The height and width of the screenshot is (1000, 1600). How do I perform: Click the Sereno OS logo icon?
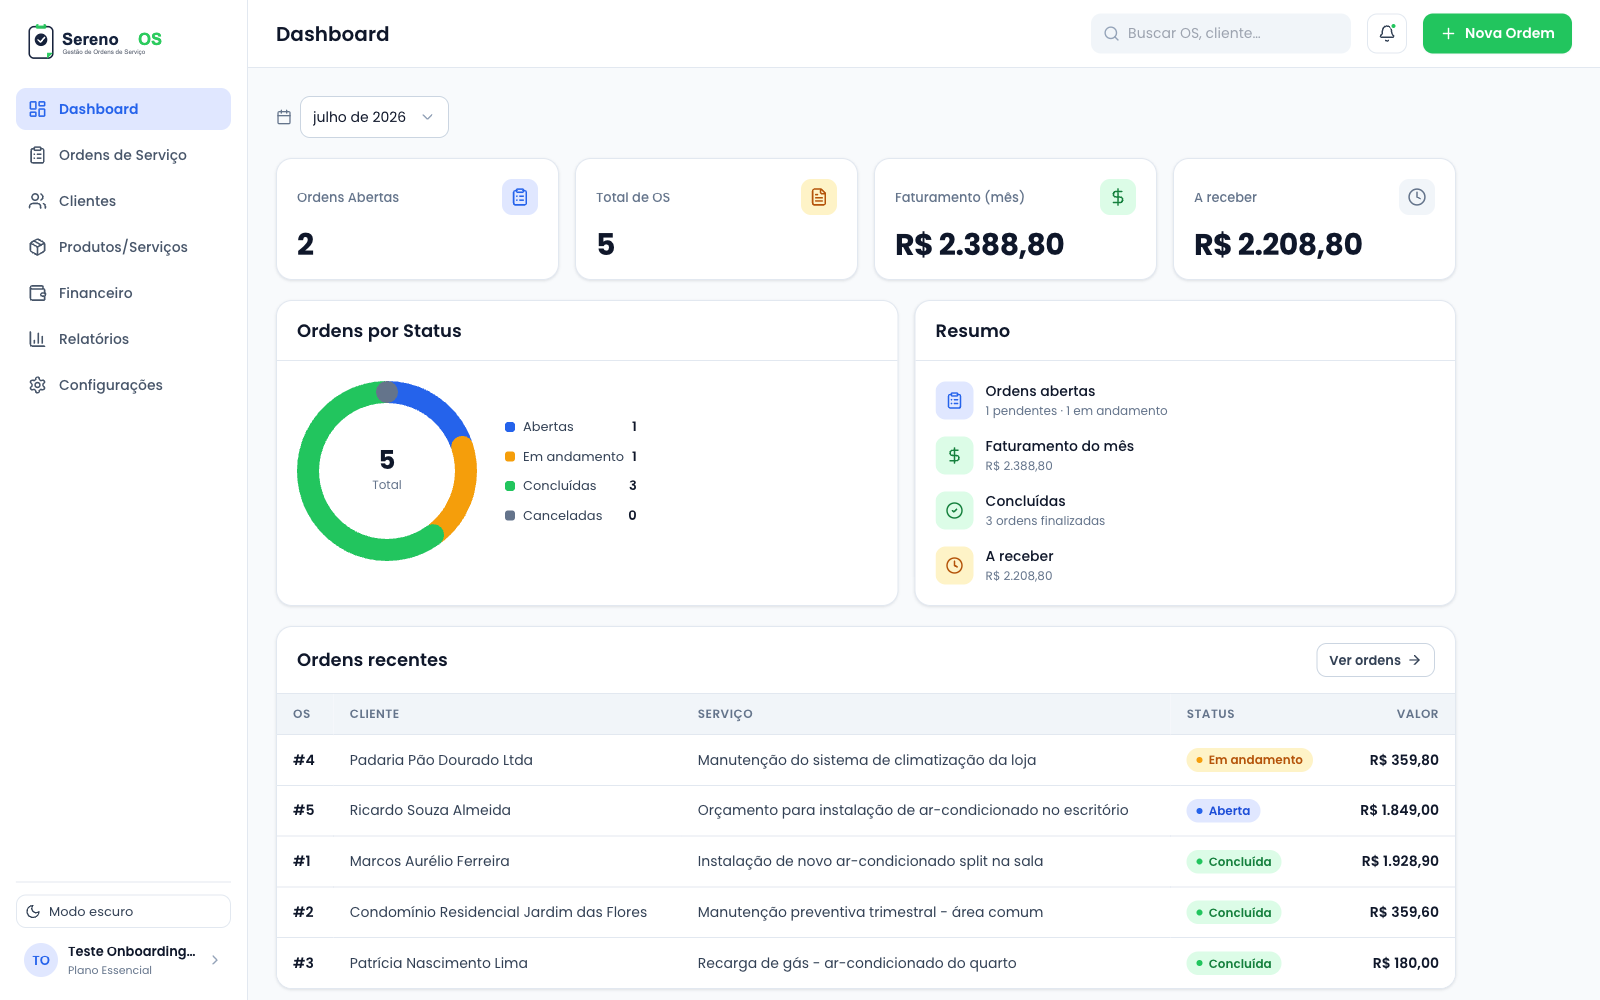tap(41, 41)
